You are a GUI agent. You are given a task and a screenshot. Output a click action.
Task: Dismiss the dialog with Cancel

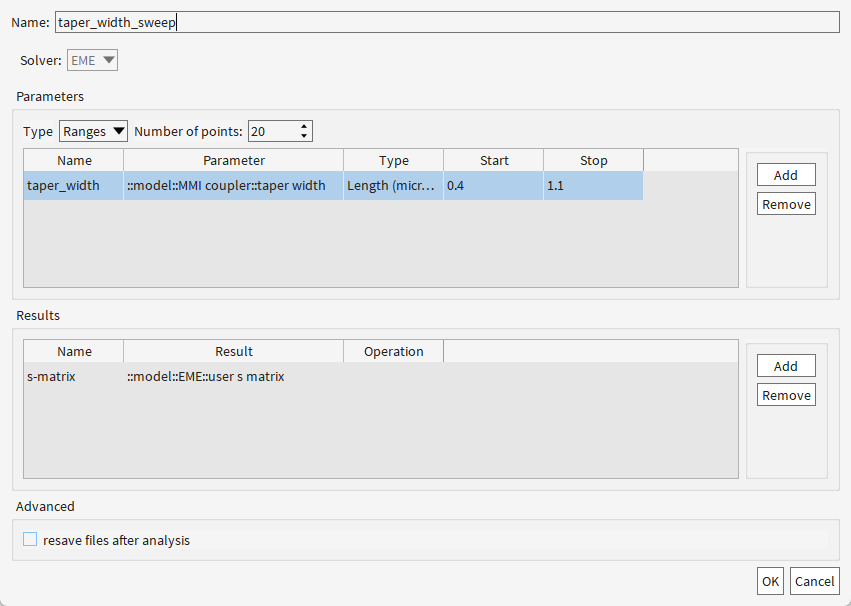(x=815, y=581)
